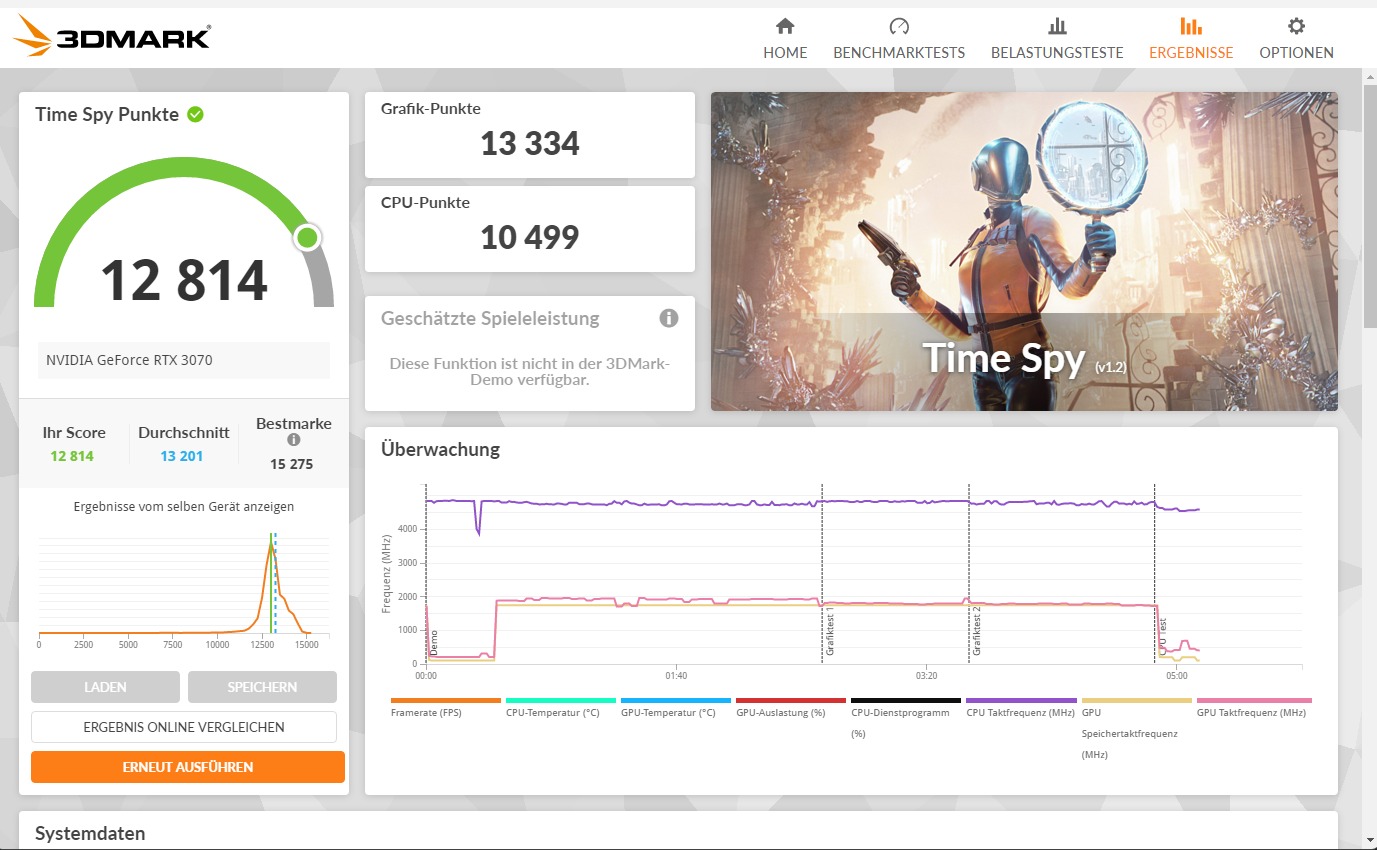The image size is (1377, 850).
Task: Toggle the GPU Taktfrequenz (MHz) legend entry
Action: click(1254, 707)
